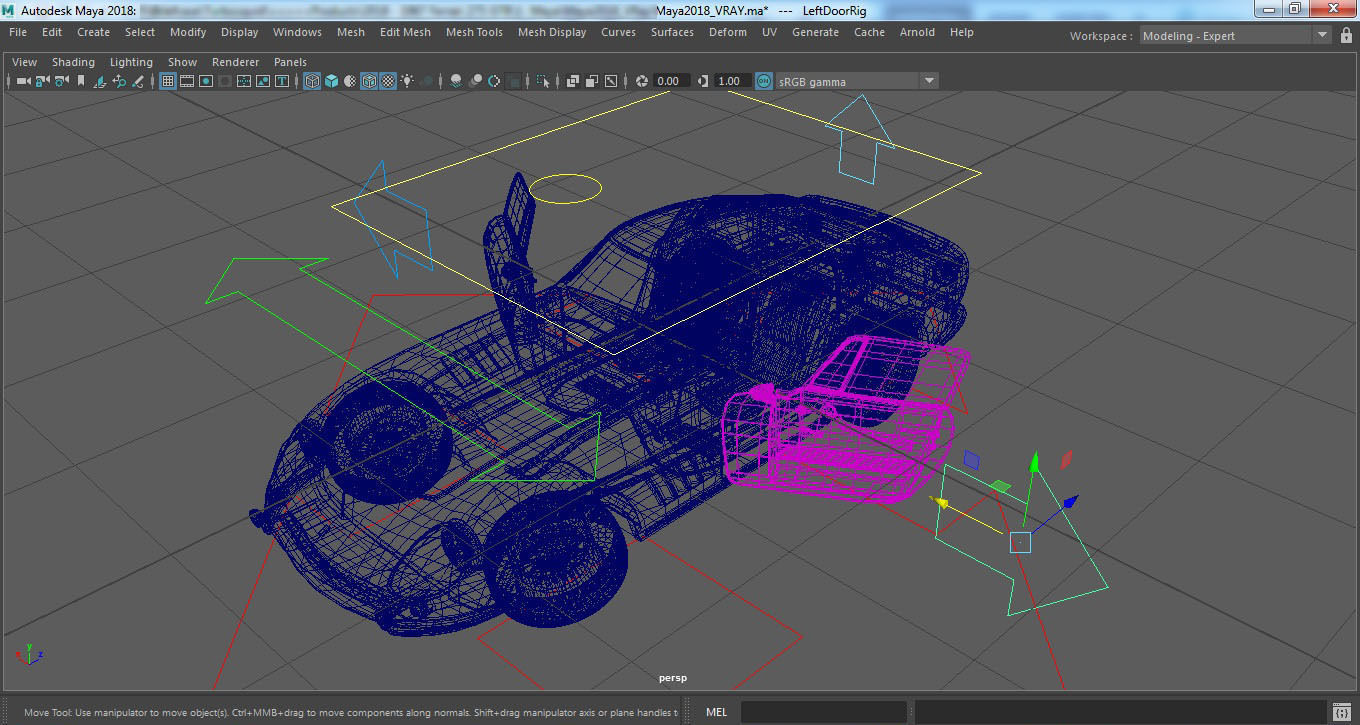Click the Bookmarks icon in panel toolbar
This screenshot has height=725, width=1360.
(80, 81)
